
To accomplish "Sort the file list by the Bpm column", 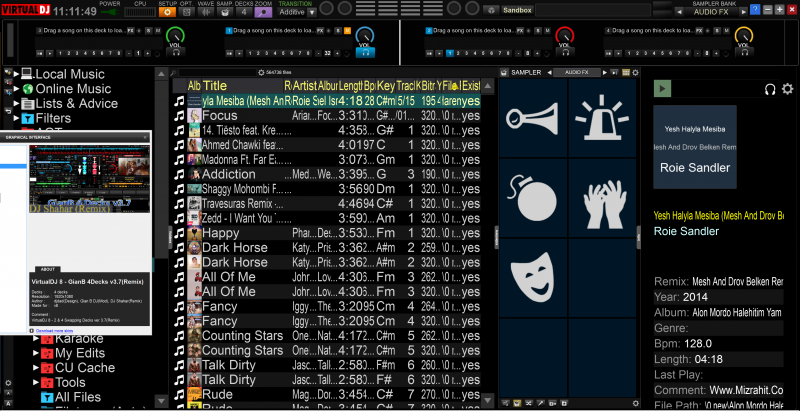I will click(370, 86).
